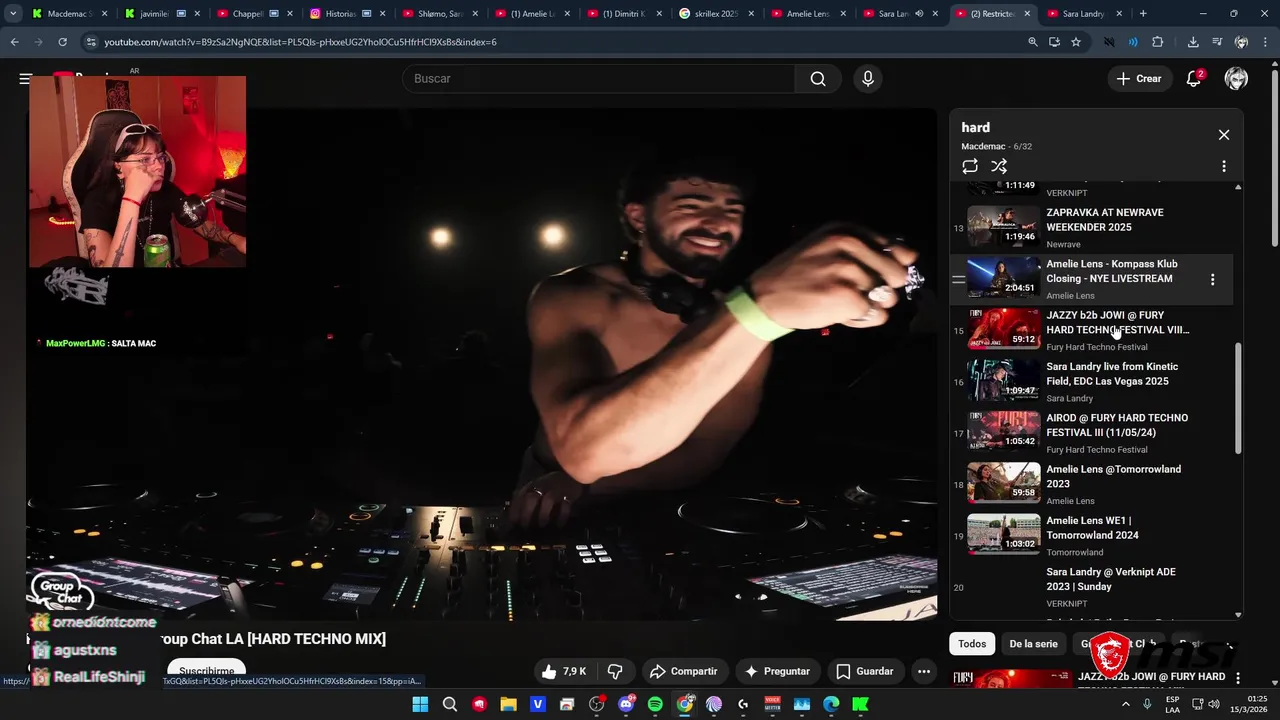Grab the drag handle of Kompass Klub item

[958, 280]
